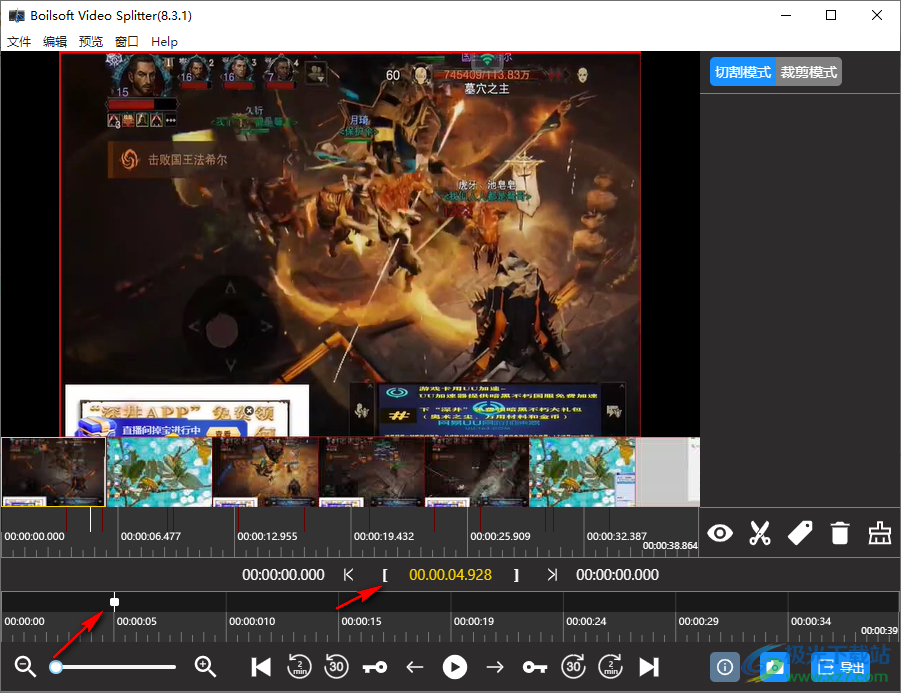Set end point with right bracket
This screenshot has width=901, height=693.
(x=516, y=575)
